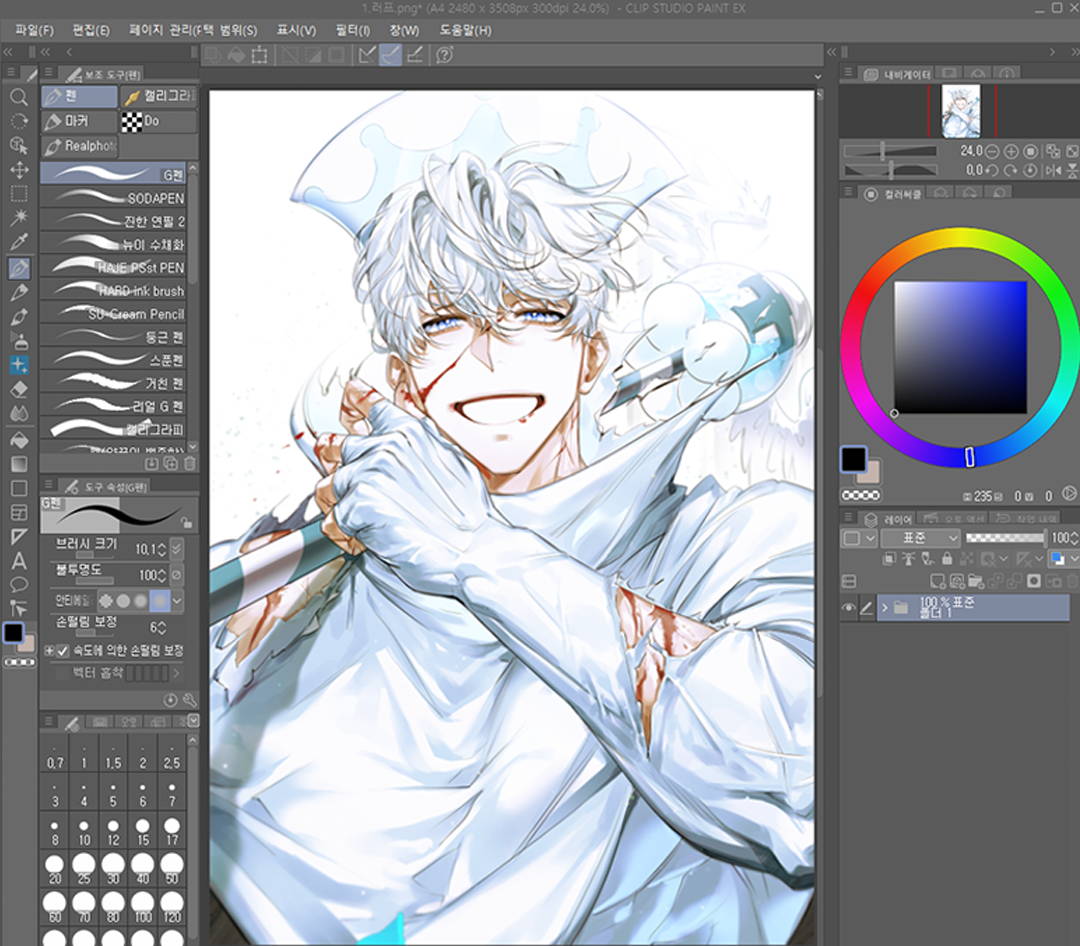Open the 파일(F) menu
The height and width of the screenshot is (946, 1080).
[34, 30]
